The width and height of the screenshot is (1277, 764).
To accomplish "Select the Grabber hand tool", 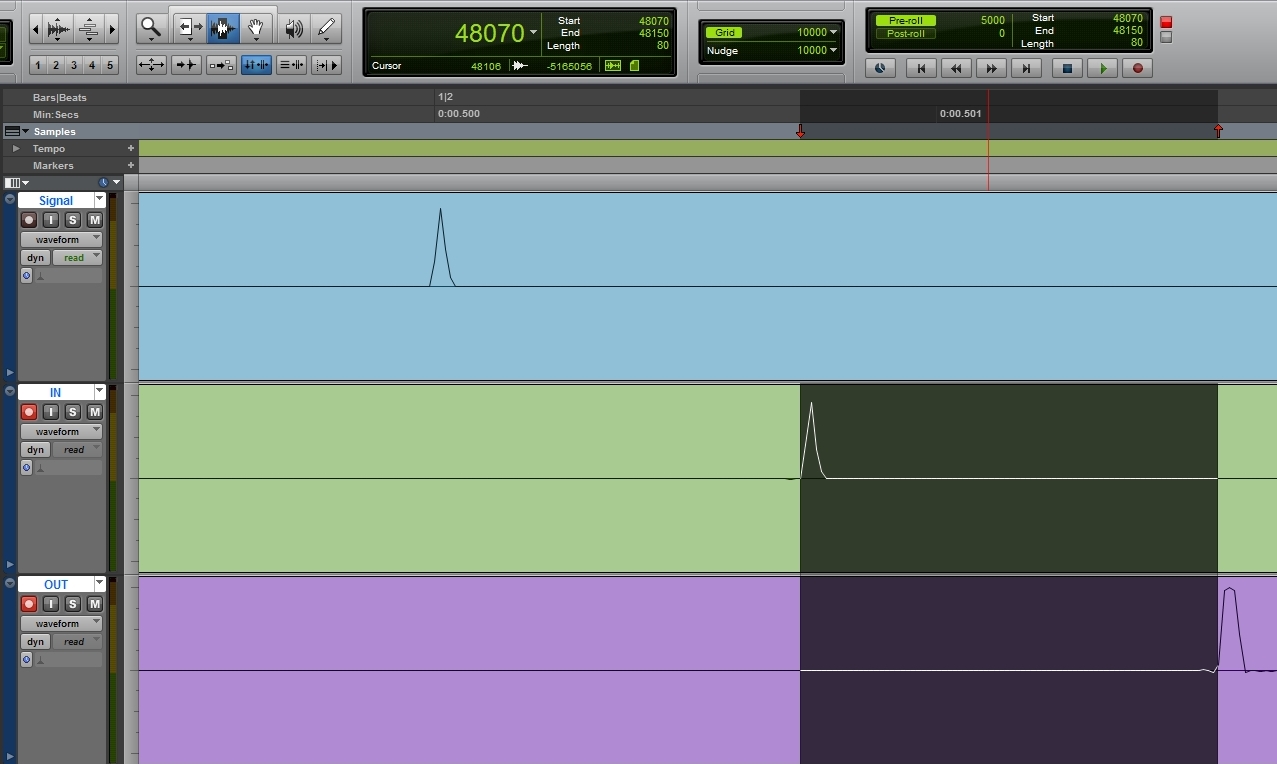I will pyautogui.click(x=256, y=29).
